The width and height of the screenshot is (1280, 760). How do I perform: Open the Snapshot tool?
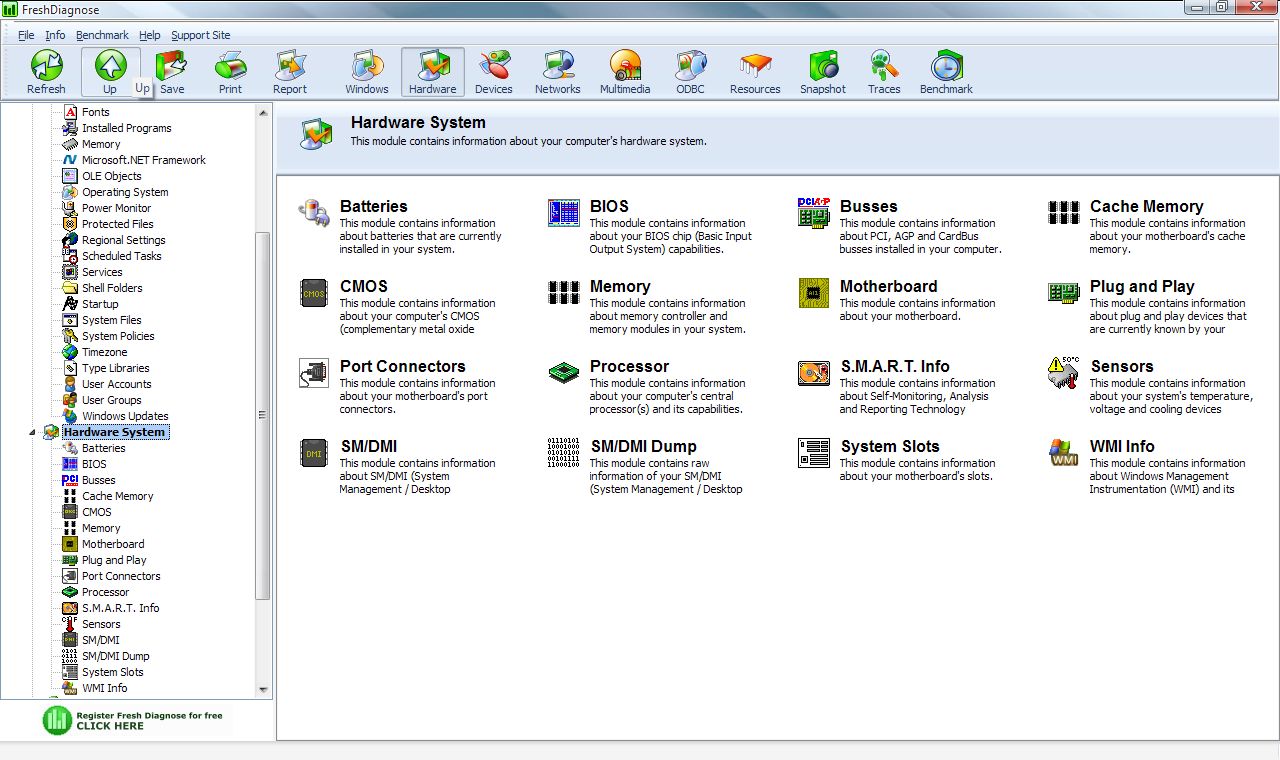823,72
